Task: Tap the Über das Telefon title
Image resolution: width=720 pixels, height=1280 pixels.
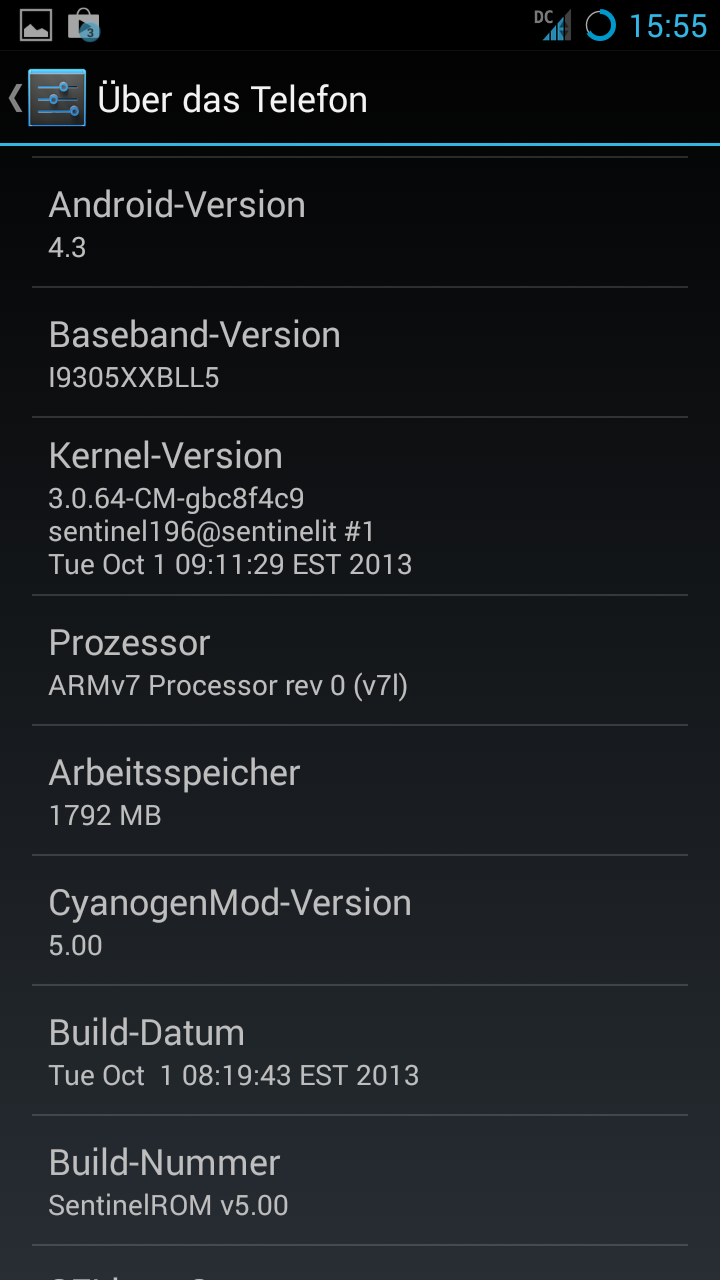Action: coord(232,100)
